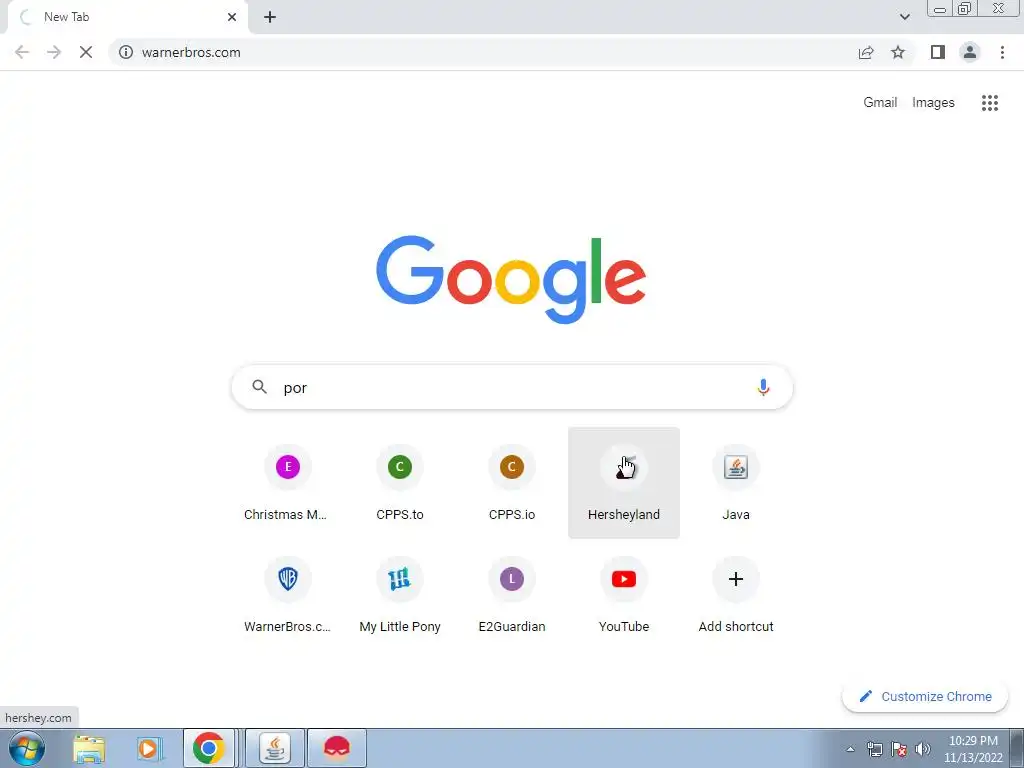Show hidden system tray icons
This screenshot has width=1024, height=768.
[x=850, y=749]
